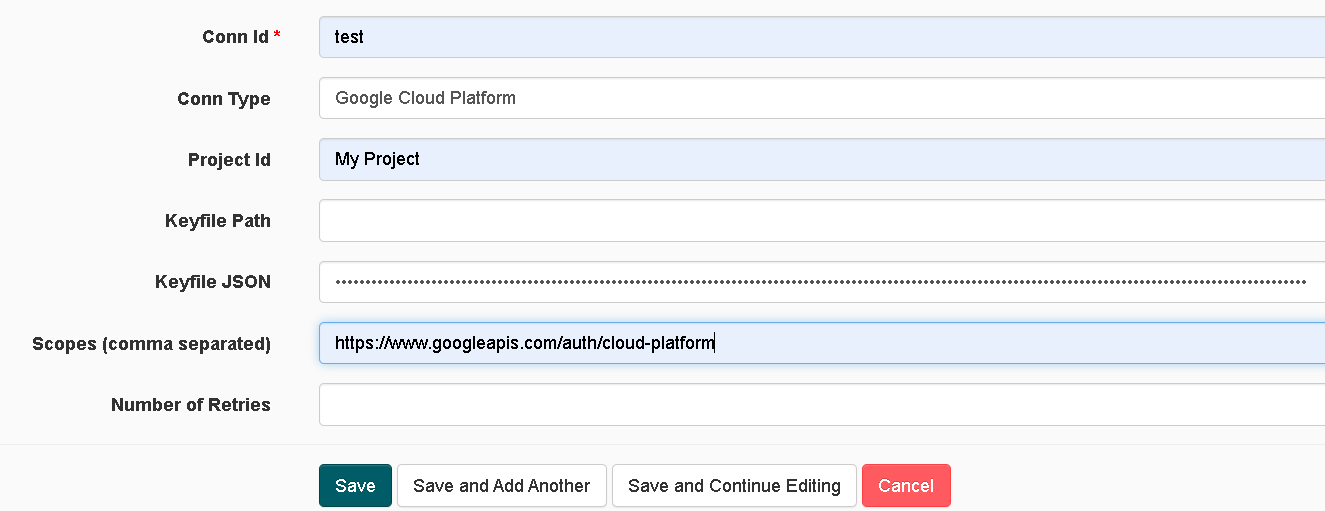Click the empty Keyfile Path field
Viewport: 1325px width, 511px height.
(820, 221)
